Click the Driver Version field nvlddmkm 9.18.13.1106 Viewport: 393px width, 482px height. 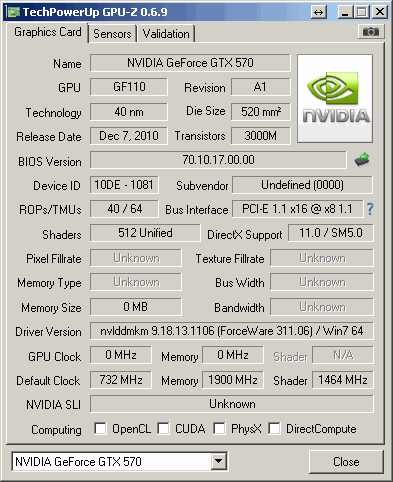tap(232, 331)
